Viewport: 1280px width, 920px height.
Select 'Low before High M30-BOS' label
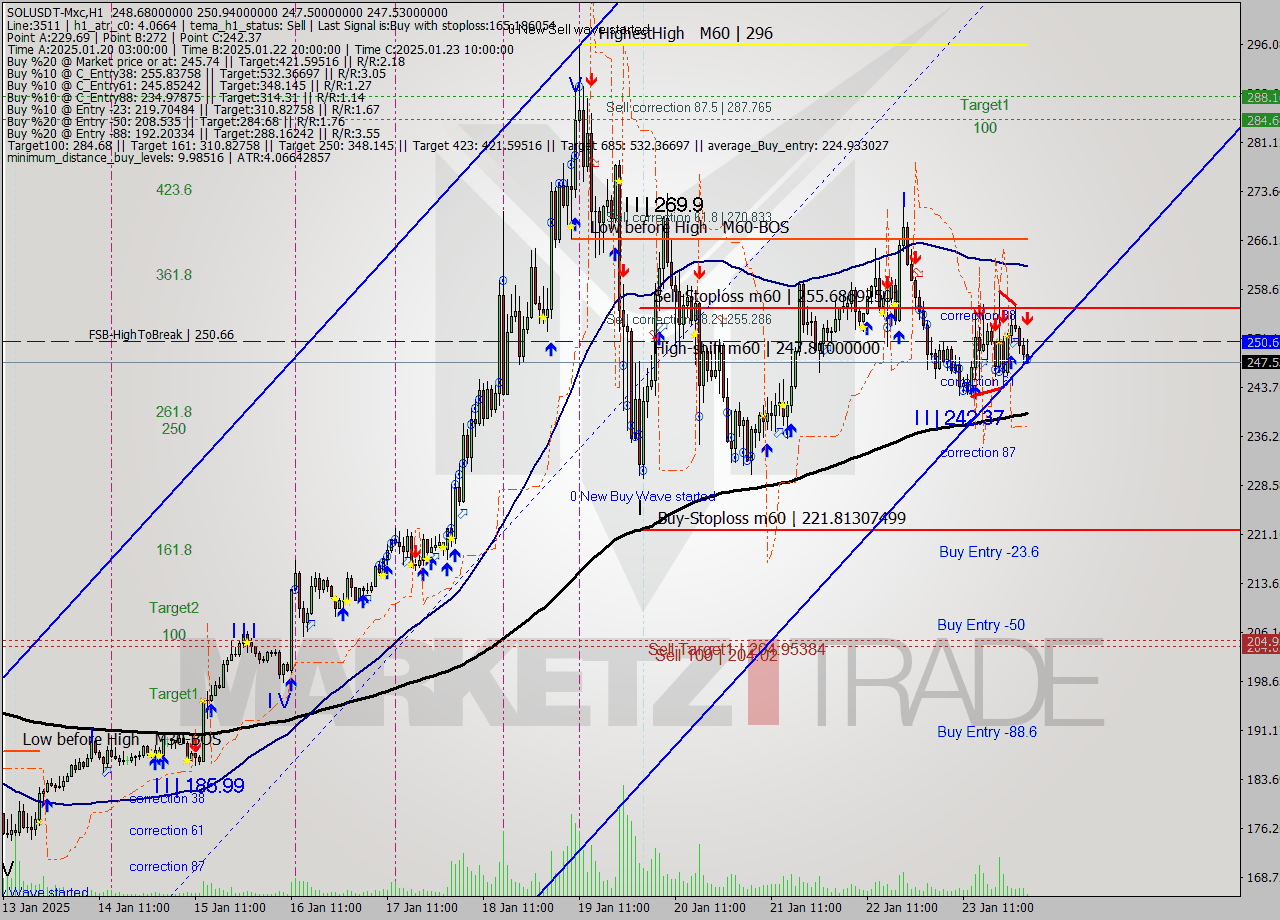click(121, 739)
